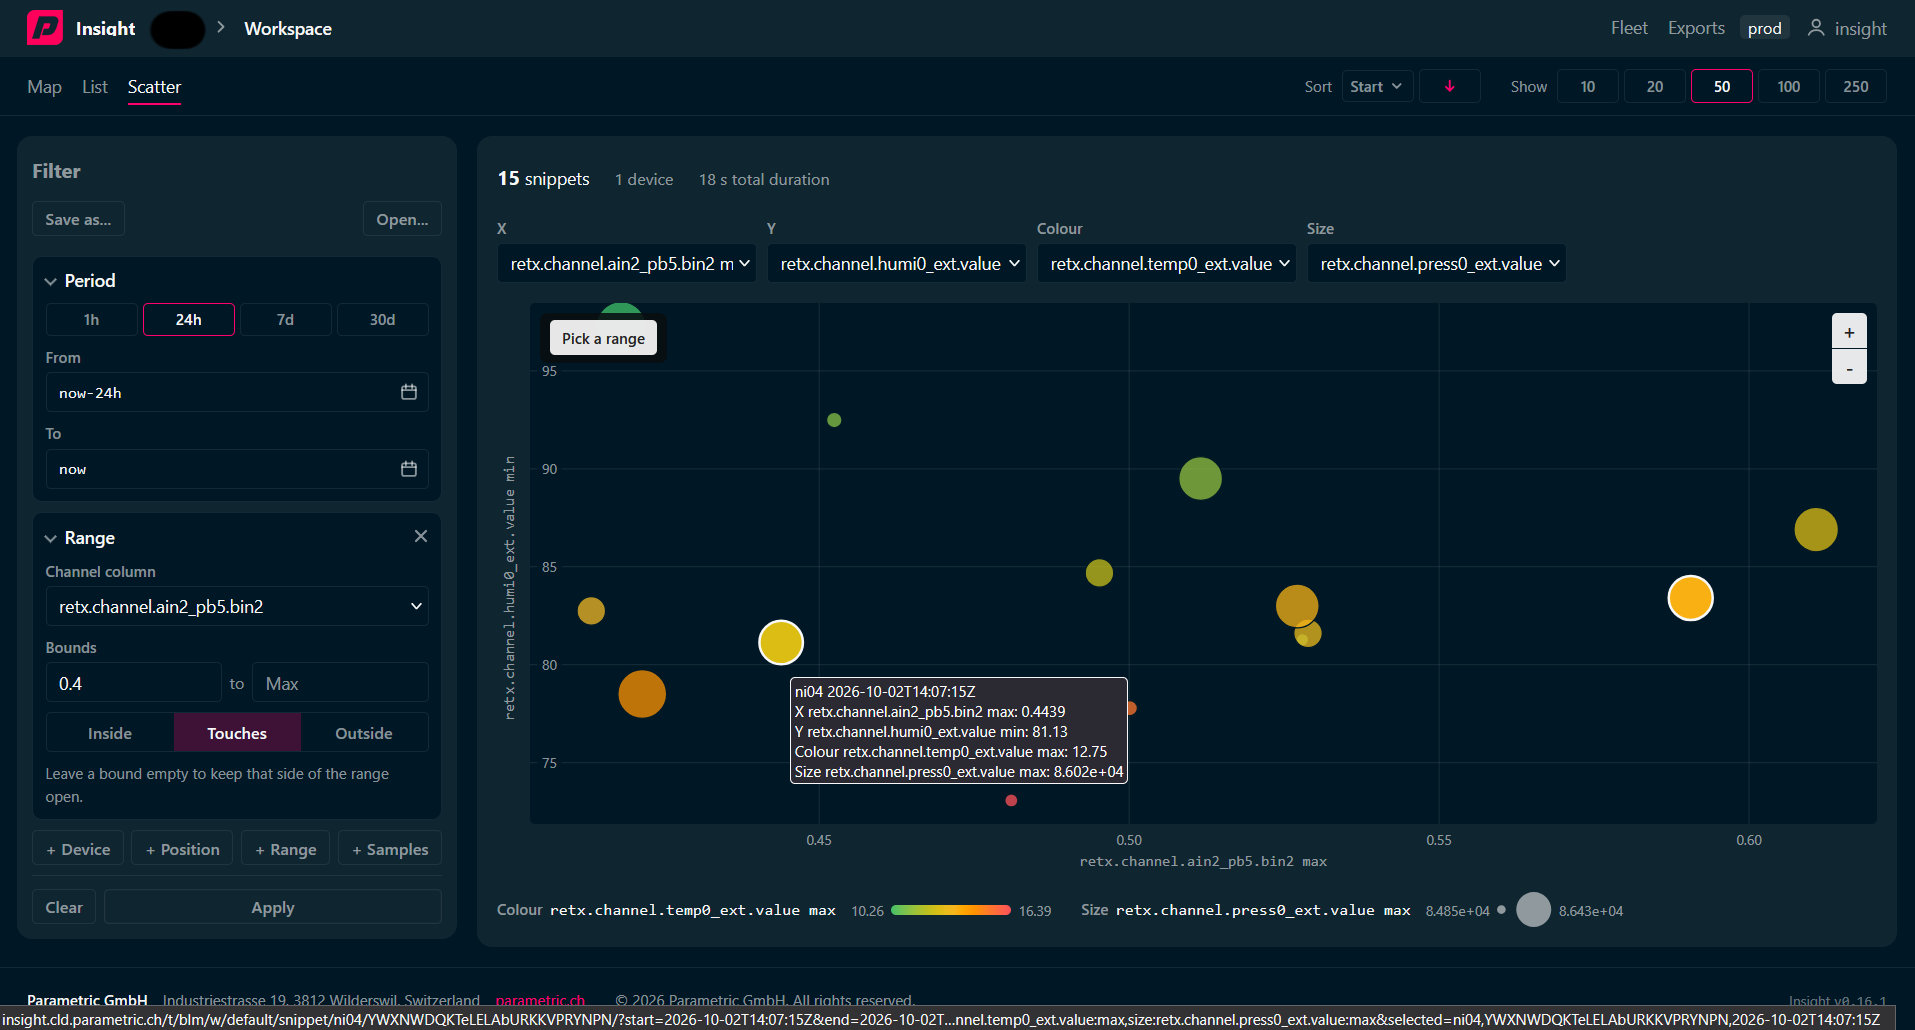Click the large orange point near y 78
The width and height of the screenshot is (1915, 1030).
(642, 694)
